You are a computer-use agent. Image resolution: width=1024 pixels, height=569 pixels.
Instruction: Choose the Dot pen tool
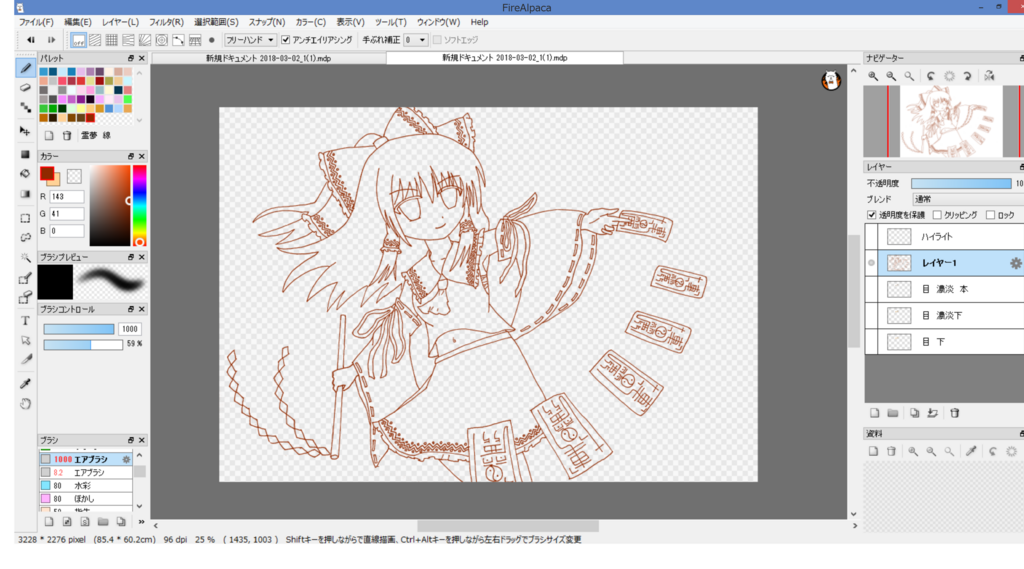pos(25,107)
